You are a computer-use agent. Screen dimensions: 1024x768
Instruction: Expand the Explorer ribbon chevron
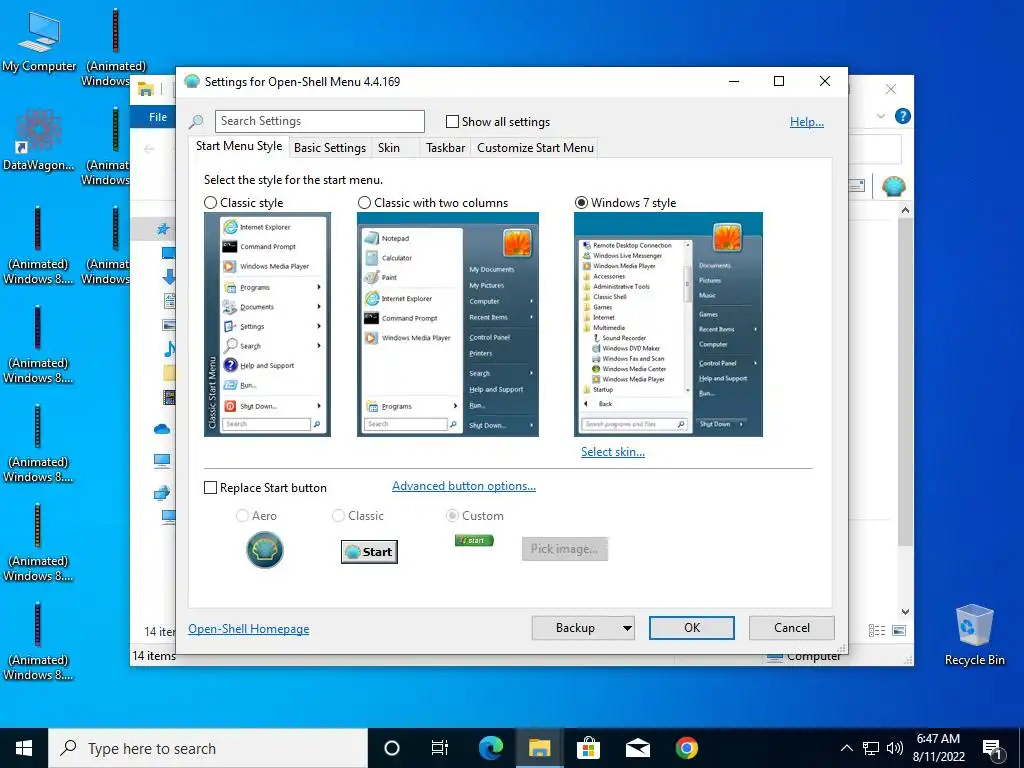point(881,116)
